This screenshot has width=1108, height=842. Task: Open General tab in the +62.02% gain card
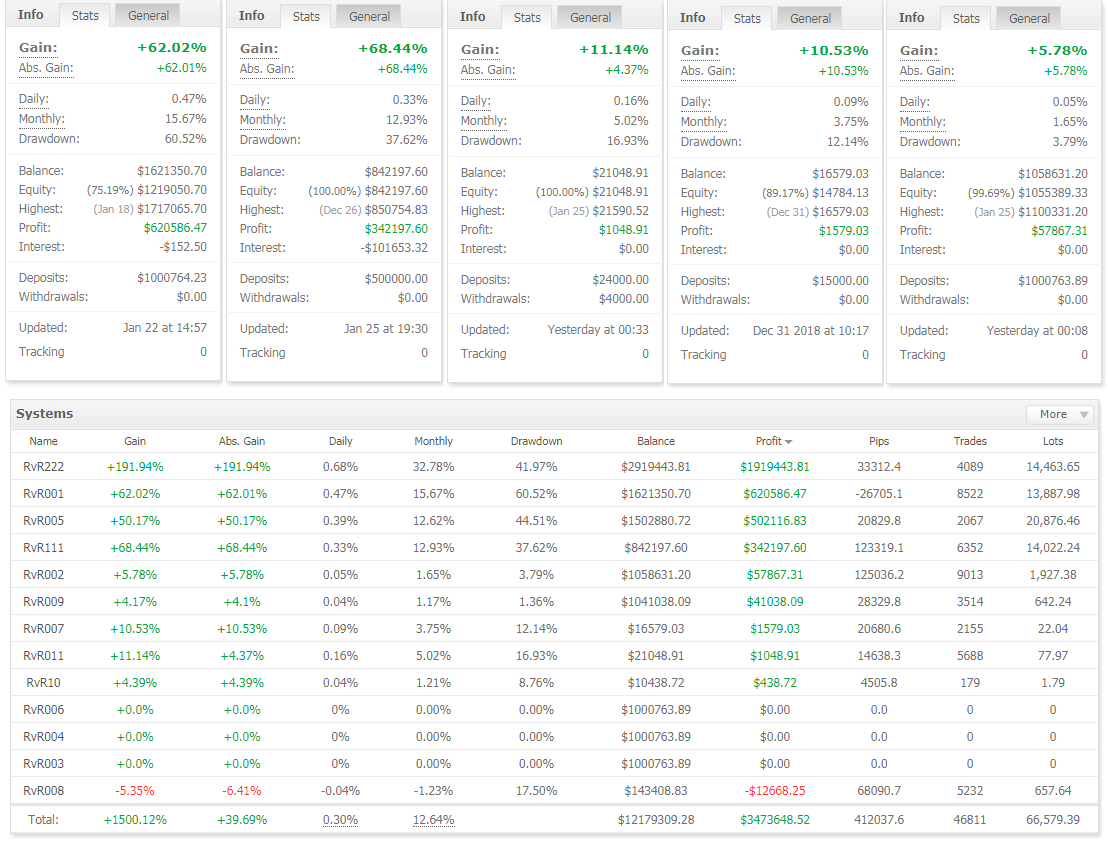click(148, 16)
